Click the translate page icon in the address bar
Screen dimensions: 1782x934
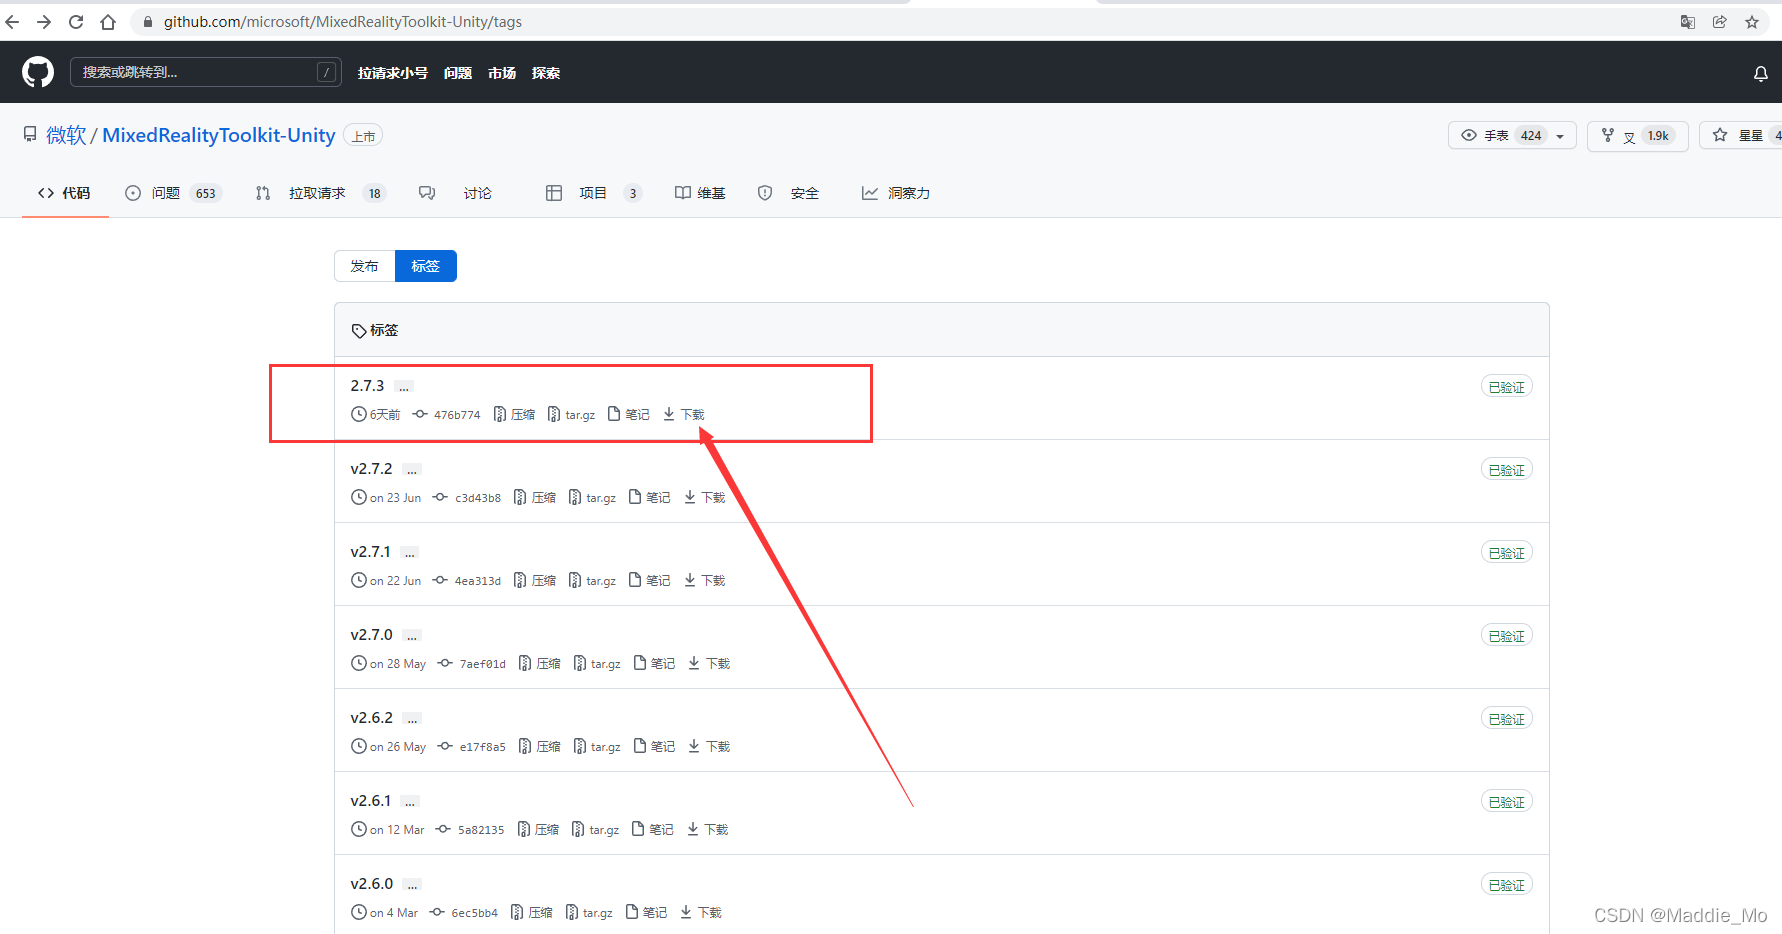(1688, 22)
